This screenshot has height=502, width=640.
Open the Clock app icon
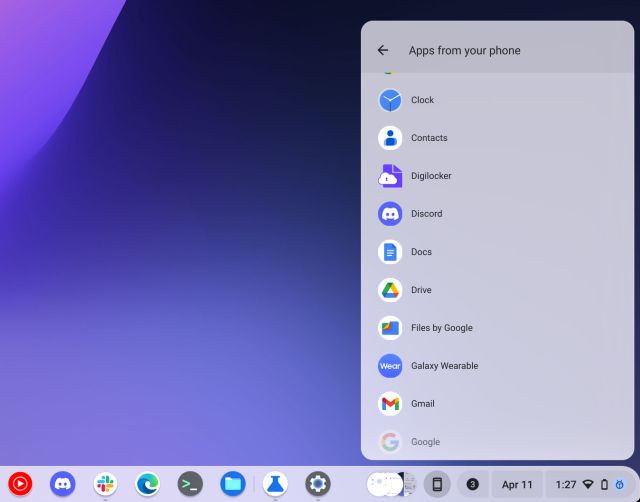pyautogui.click(x=390, y=100)
